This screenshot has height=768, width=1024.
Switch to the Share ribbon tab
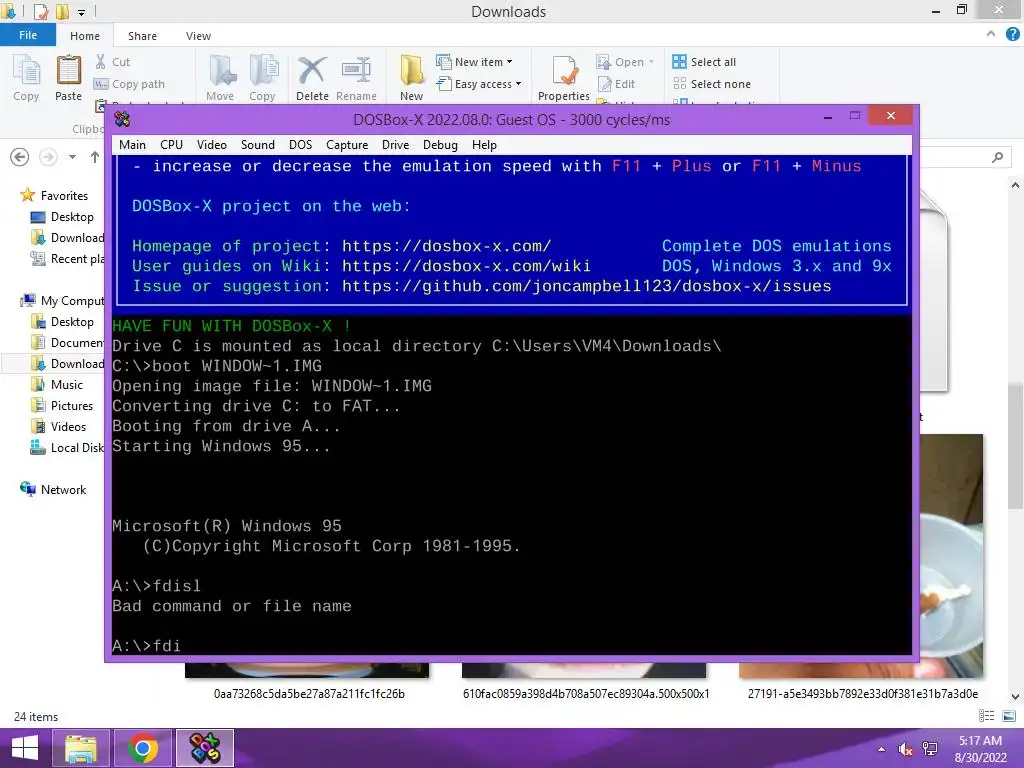pos(142,36)
